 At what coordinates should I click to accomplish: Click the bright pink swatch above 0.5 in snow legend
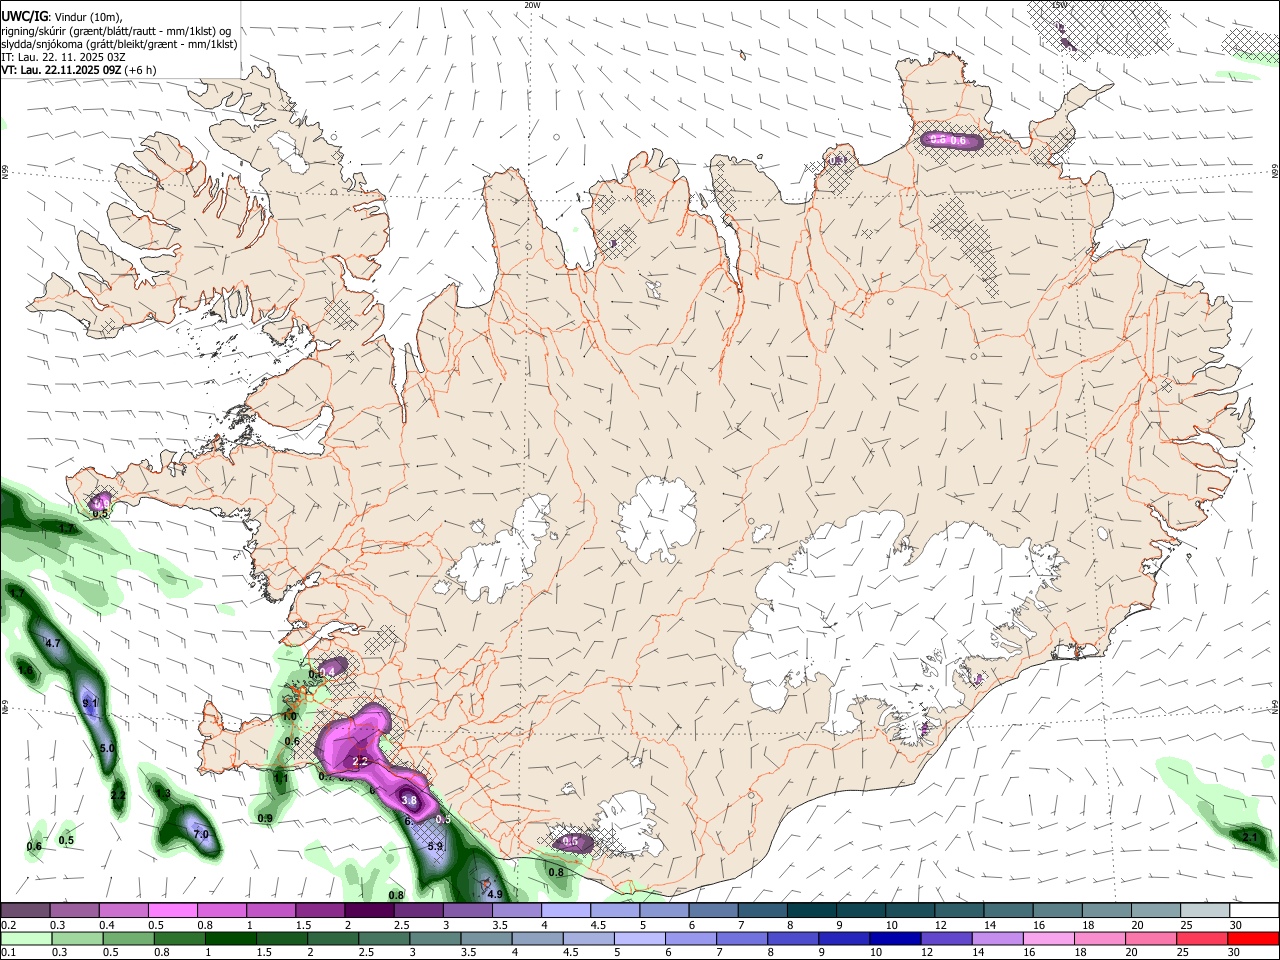[x=172, y=910]
